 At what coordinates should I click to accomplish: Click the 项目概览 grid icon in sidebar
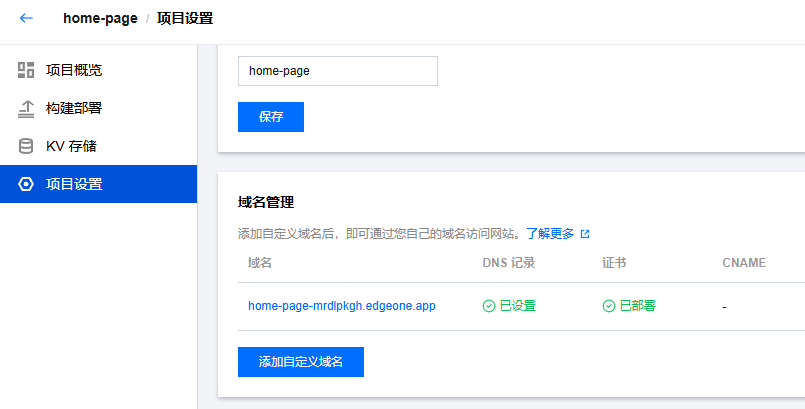pyautogui.click(x=26, y=70)
